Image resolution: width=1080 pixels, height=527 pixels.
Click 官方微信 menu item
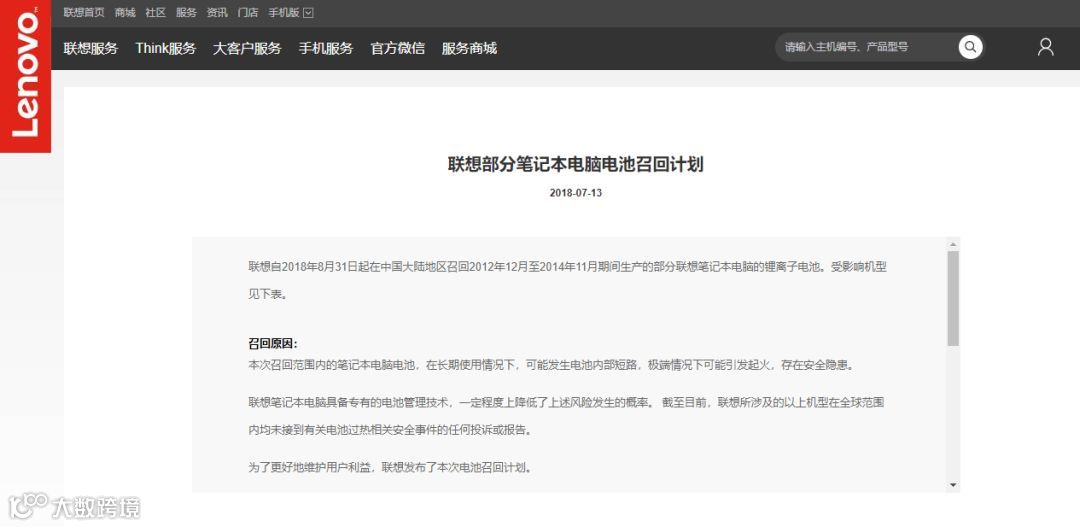397,48
